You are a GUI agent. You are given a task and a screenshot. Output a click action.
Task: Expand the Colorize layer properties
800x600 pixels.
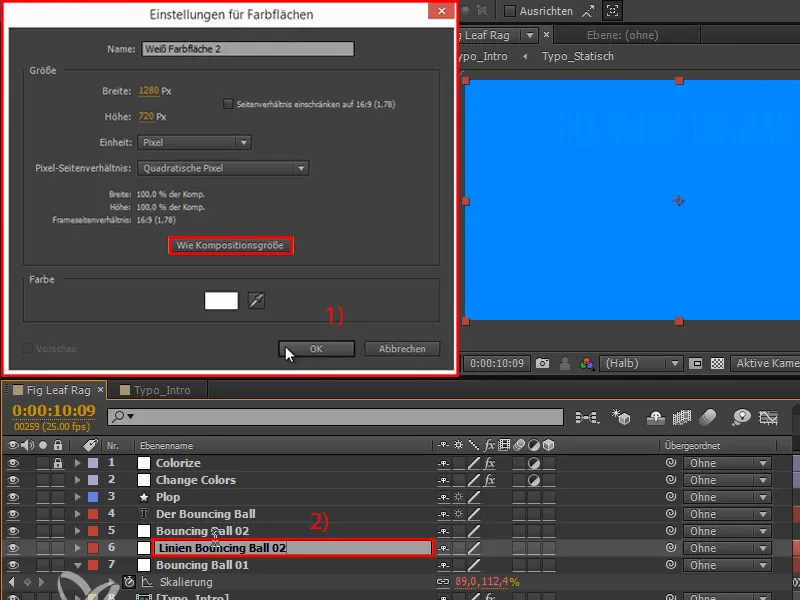(x=77, y=463)
